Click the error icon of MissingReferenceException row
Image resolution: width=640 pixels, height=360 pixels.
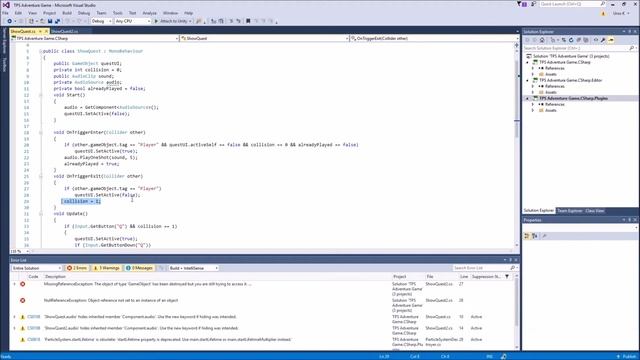coord(22,284)
